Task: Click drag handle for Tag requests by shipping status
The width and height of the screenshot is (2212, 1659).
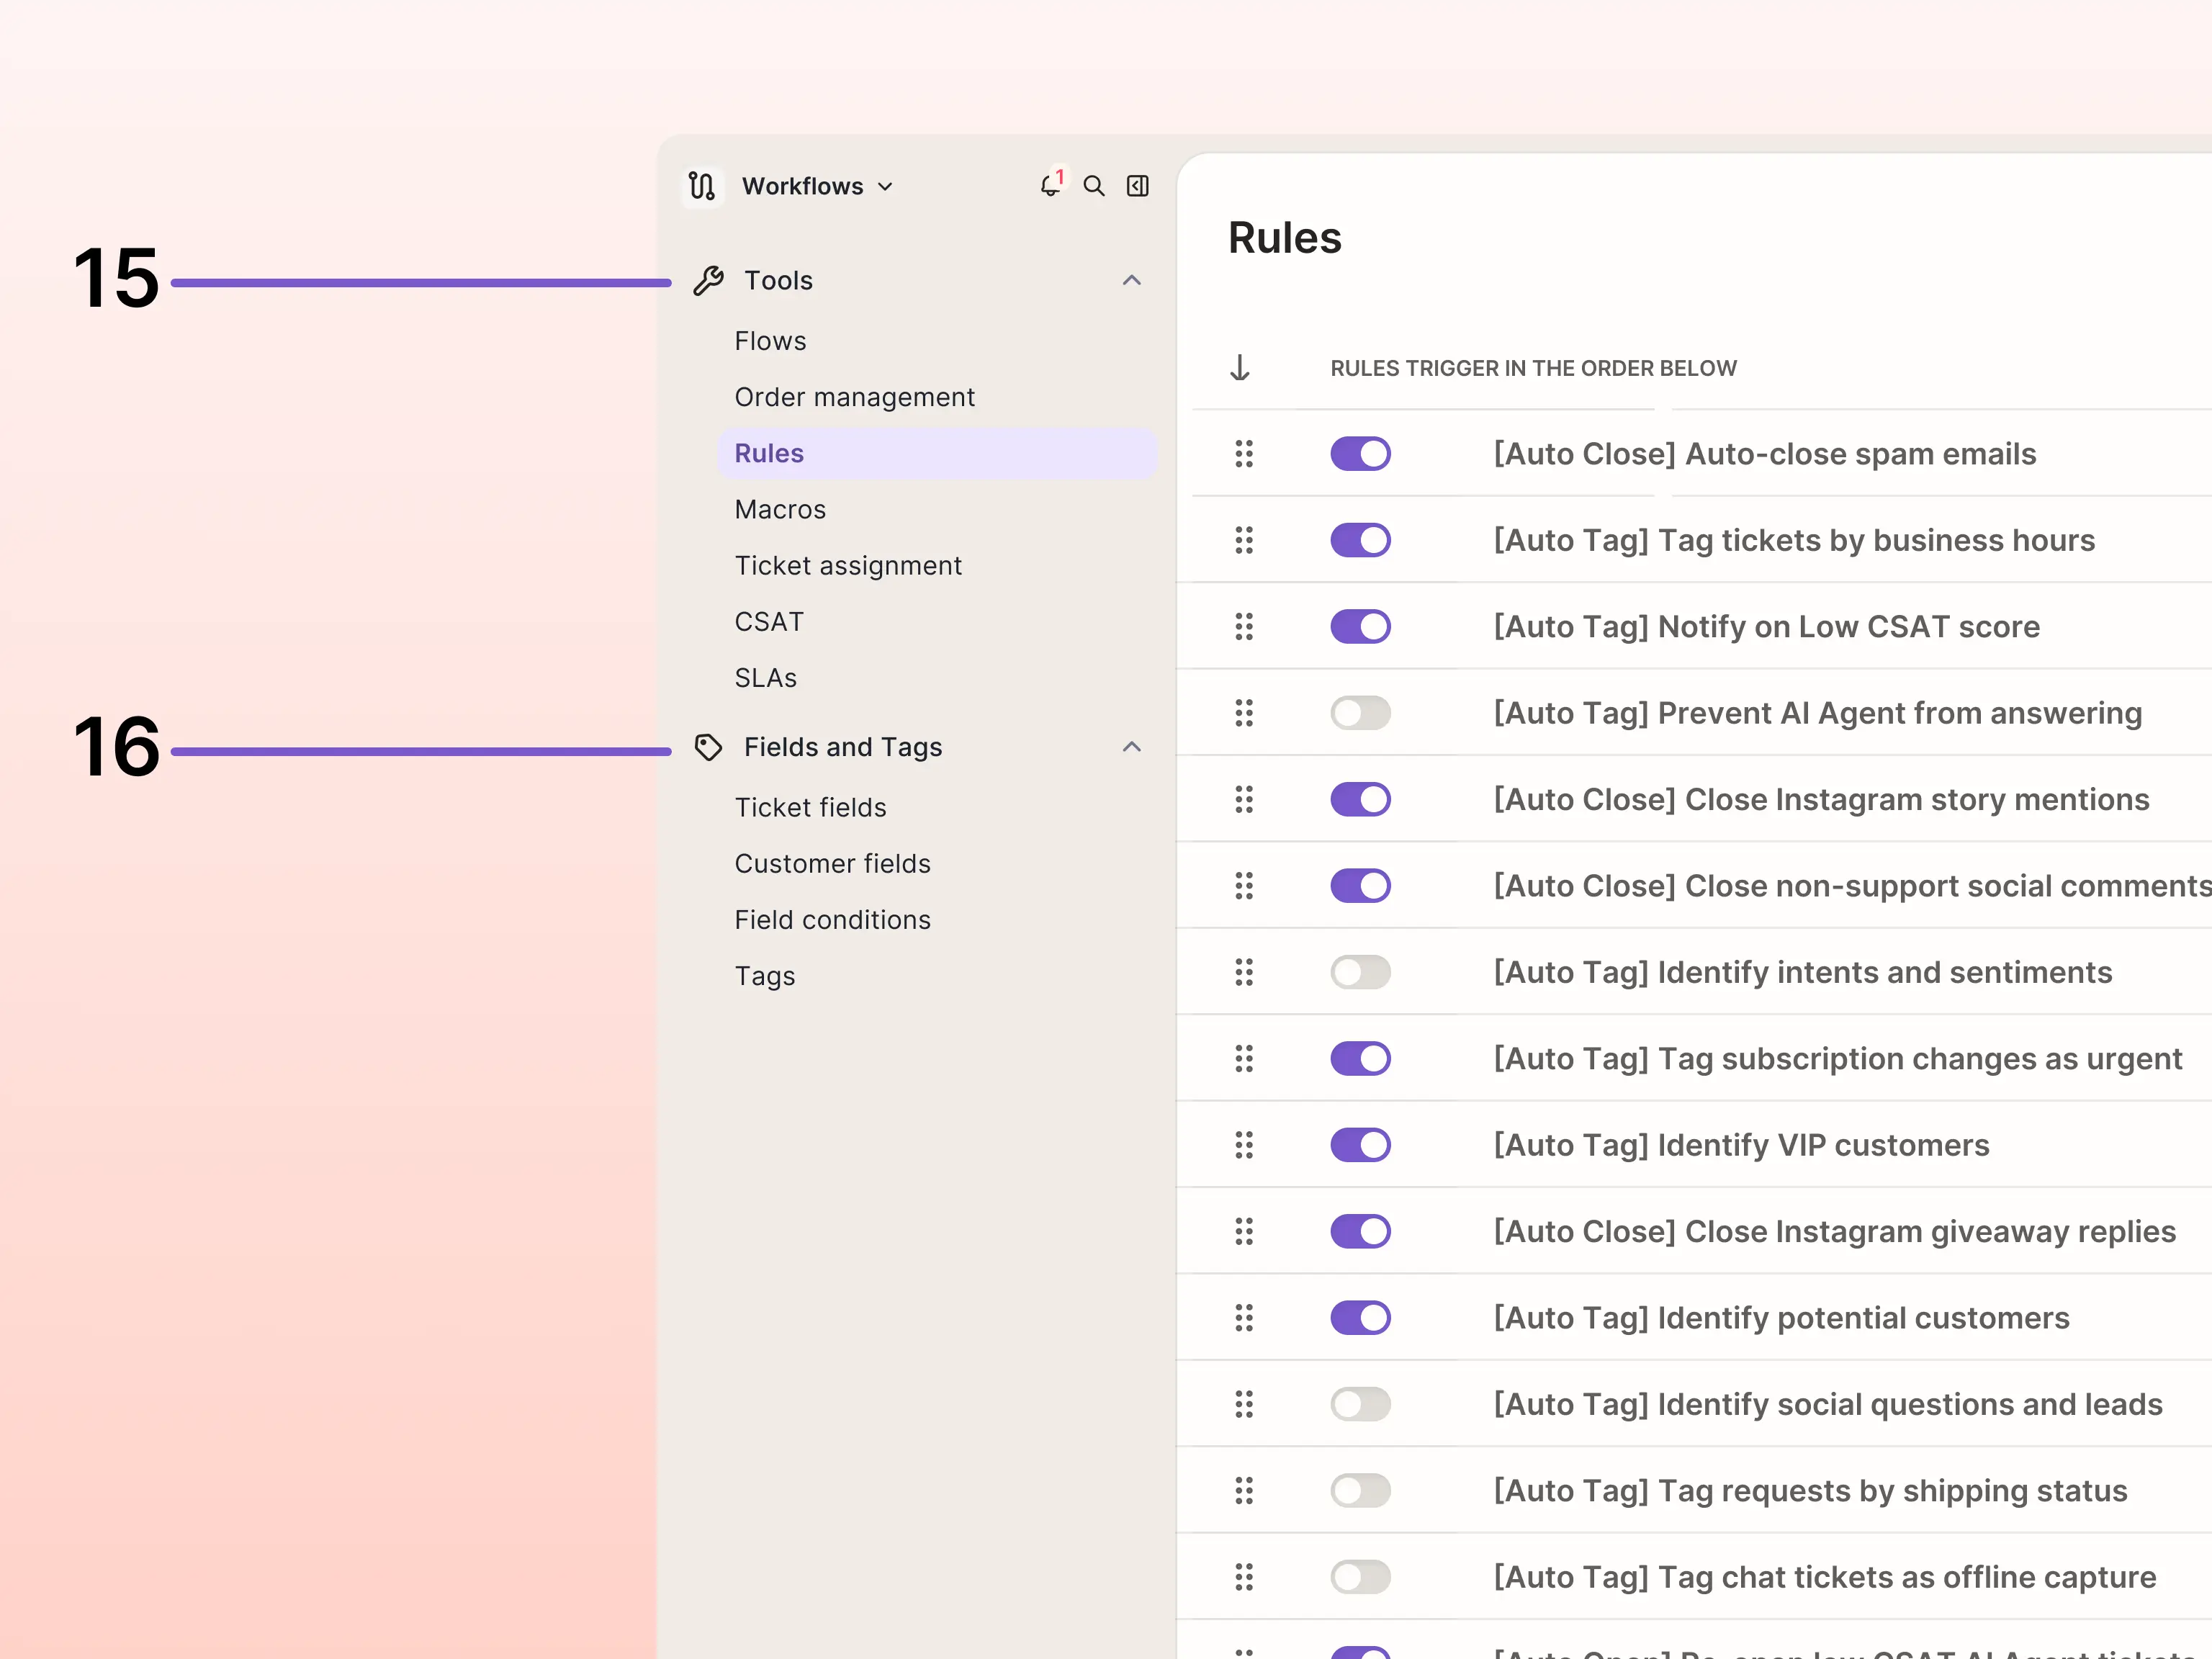Action: [x=1244, y=1491]
